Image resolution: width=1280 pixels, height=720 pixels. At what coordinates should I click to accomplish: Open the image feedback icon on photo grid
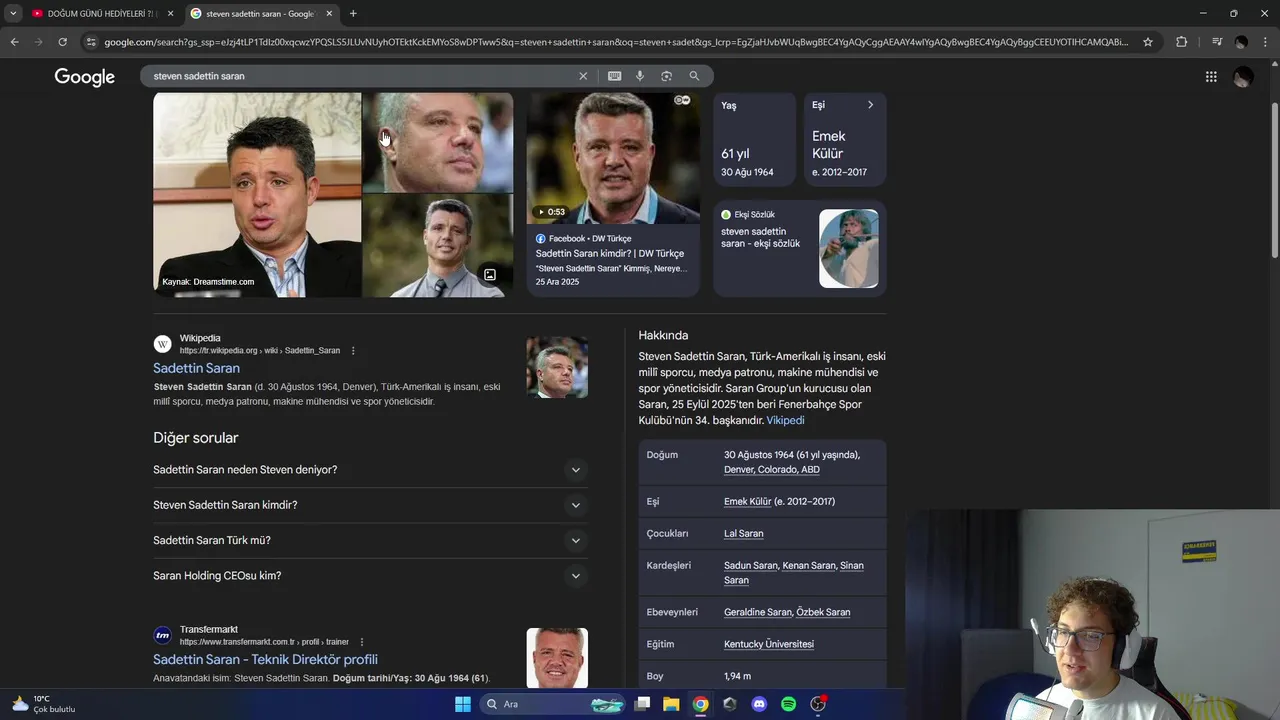point(490,275)
